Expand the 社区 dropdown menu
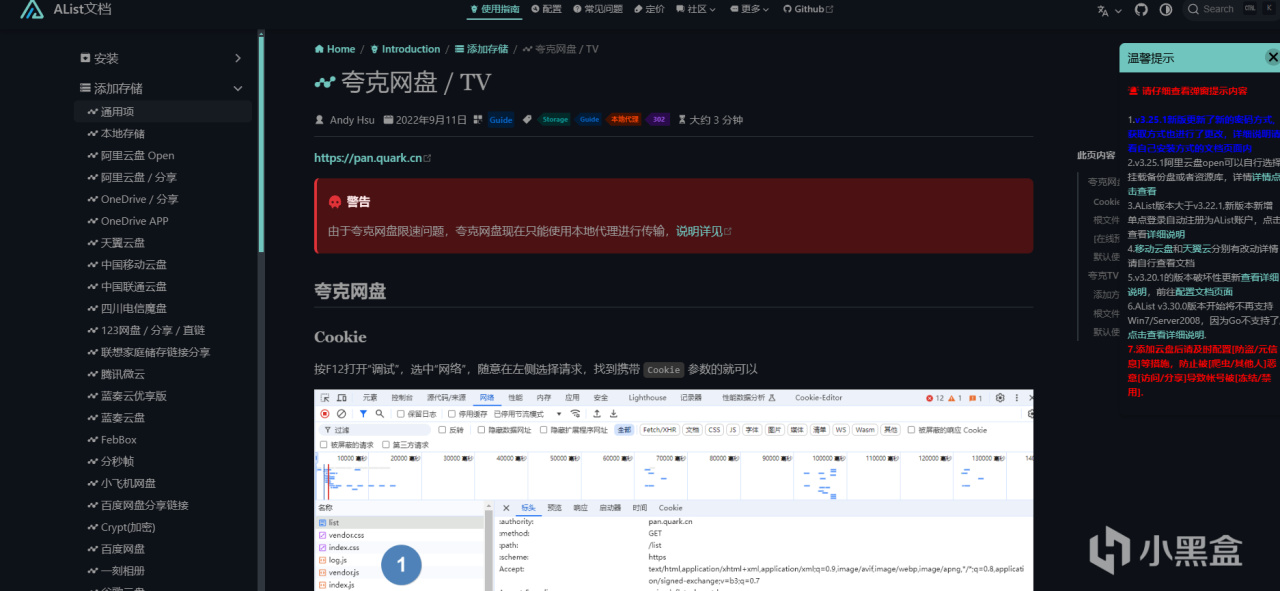This screenshot has height=591, width=1280. 697,9
